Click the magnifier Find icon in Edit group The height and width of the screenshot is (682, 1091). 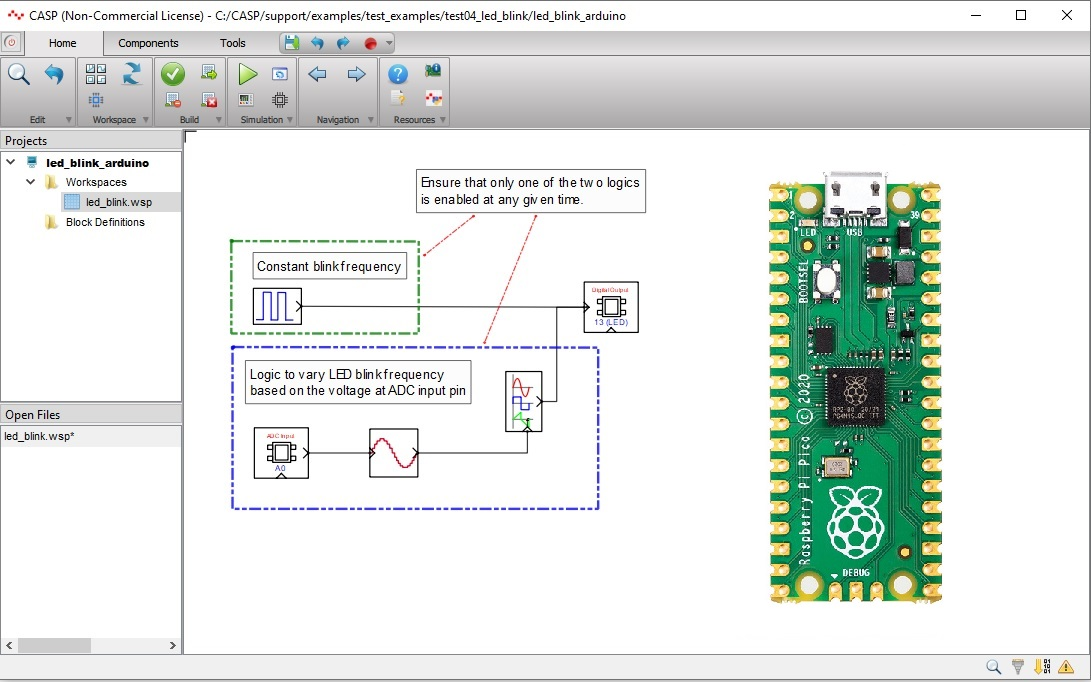point(19,74)
